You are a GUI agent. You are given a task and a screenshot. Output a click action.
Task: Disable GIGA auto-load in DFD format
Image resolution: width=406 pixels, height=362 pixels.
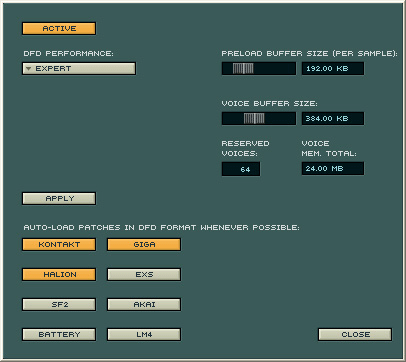pos(144,244)
